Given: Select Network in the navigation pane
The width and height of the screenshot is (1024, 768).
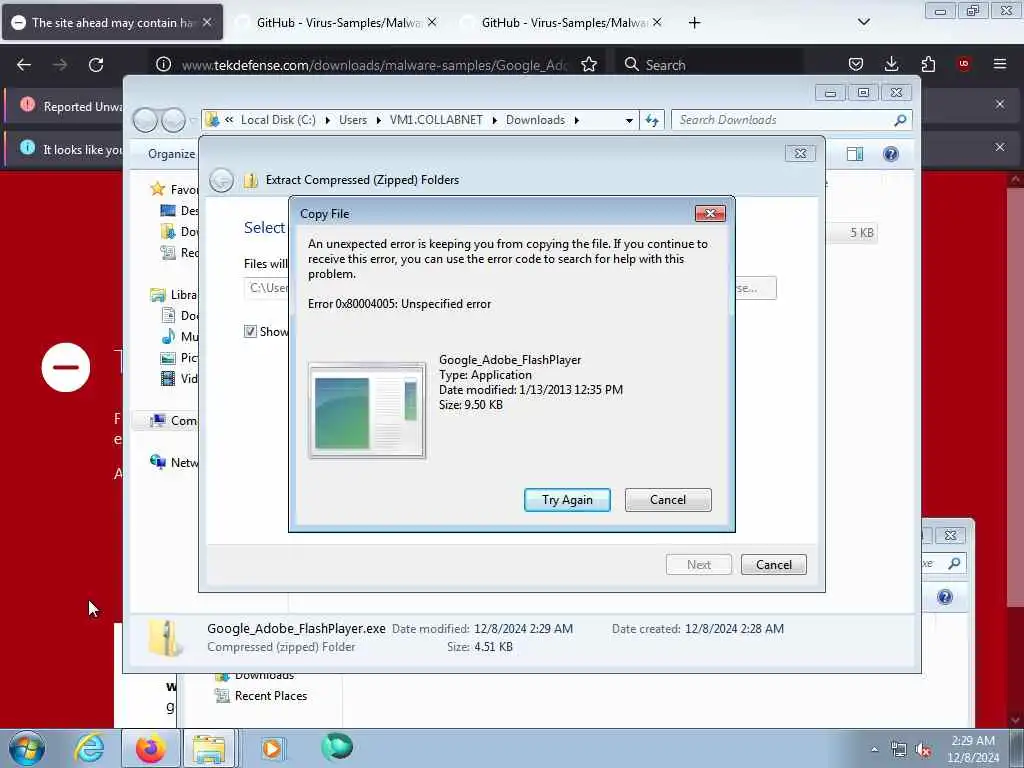Looking at the screenshot, I should [174, 462].
